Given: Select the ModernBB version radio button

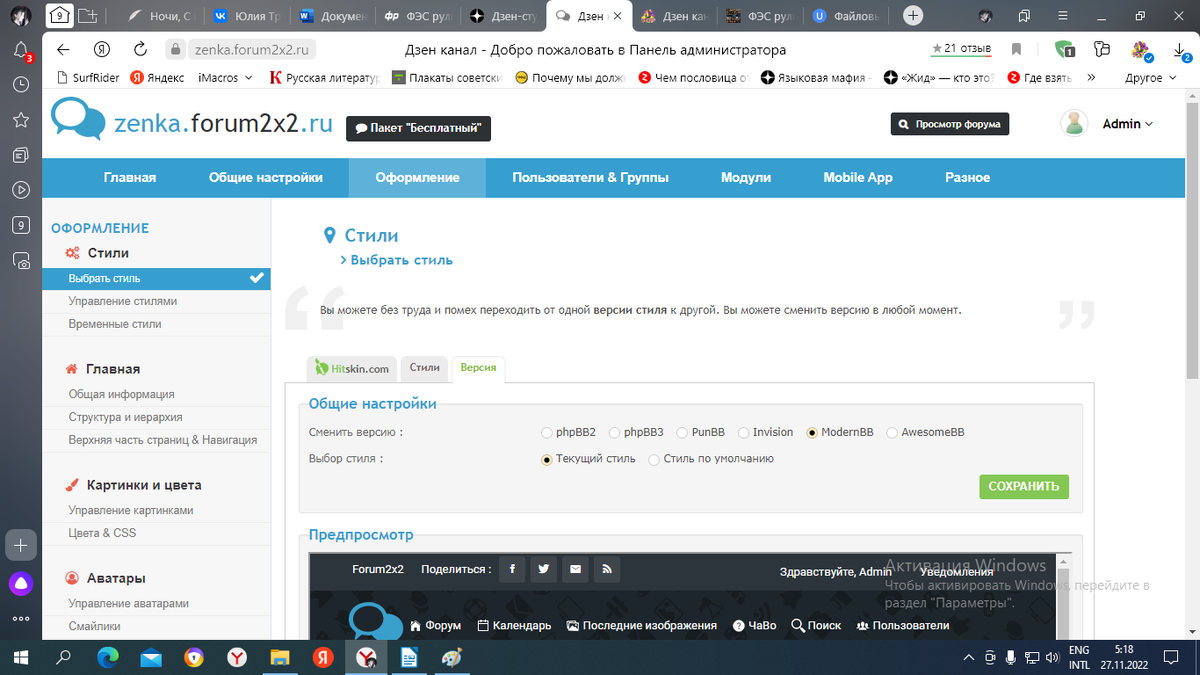Looking at the screenshot, I should [812, 433].
